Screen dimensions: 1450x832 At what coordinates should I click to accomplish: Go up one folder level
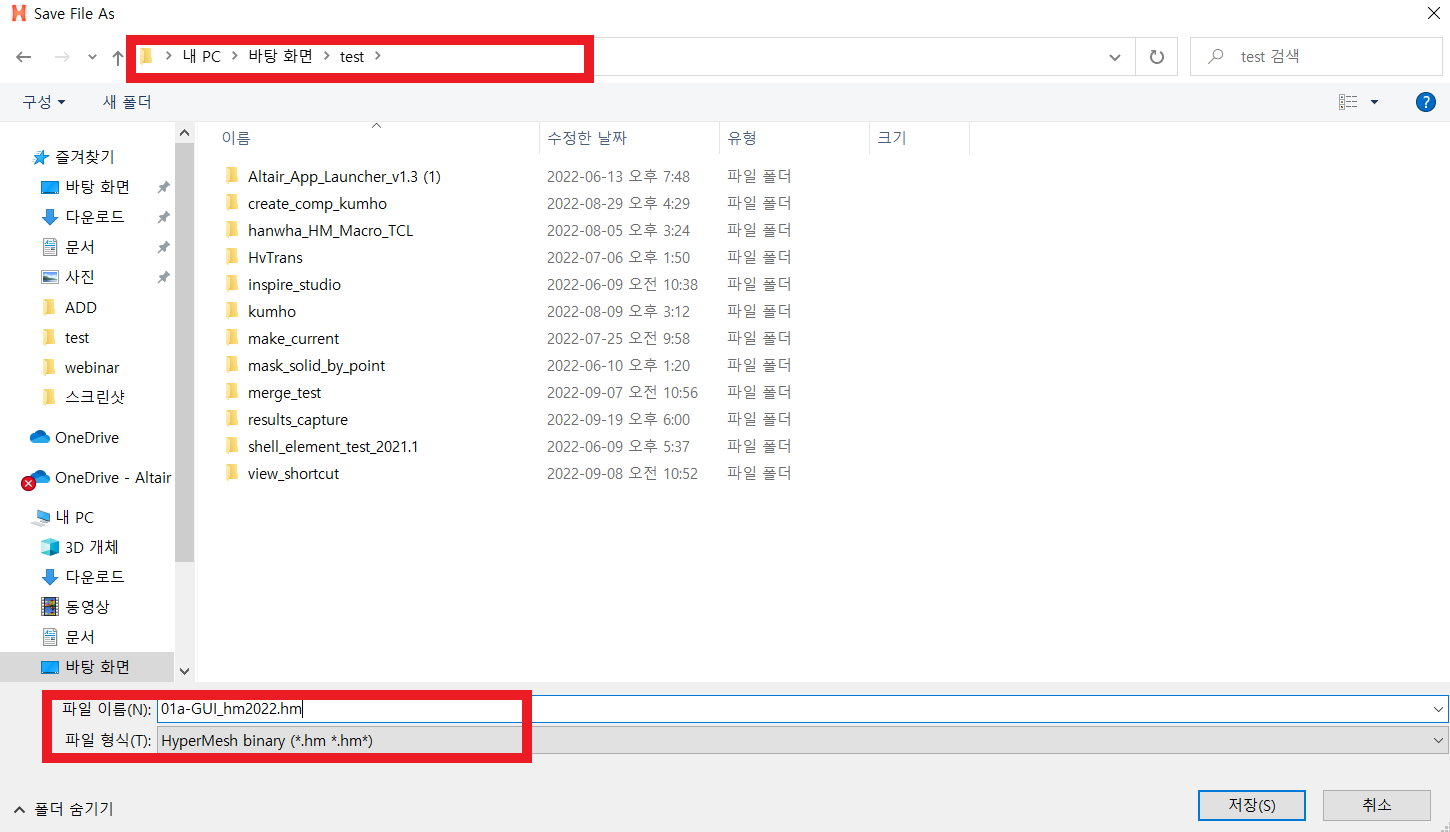point(117,57)
